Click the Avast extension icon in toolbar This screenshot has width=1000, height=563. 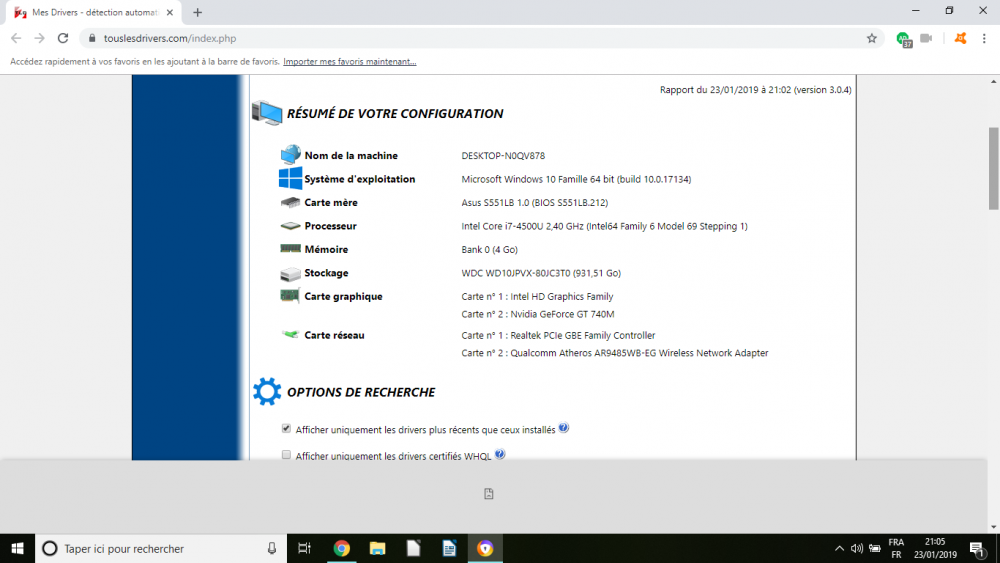[960, 38]
